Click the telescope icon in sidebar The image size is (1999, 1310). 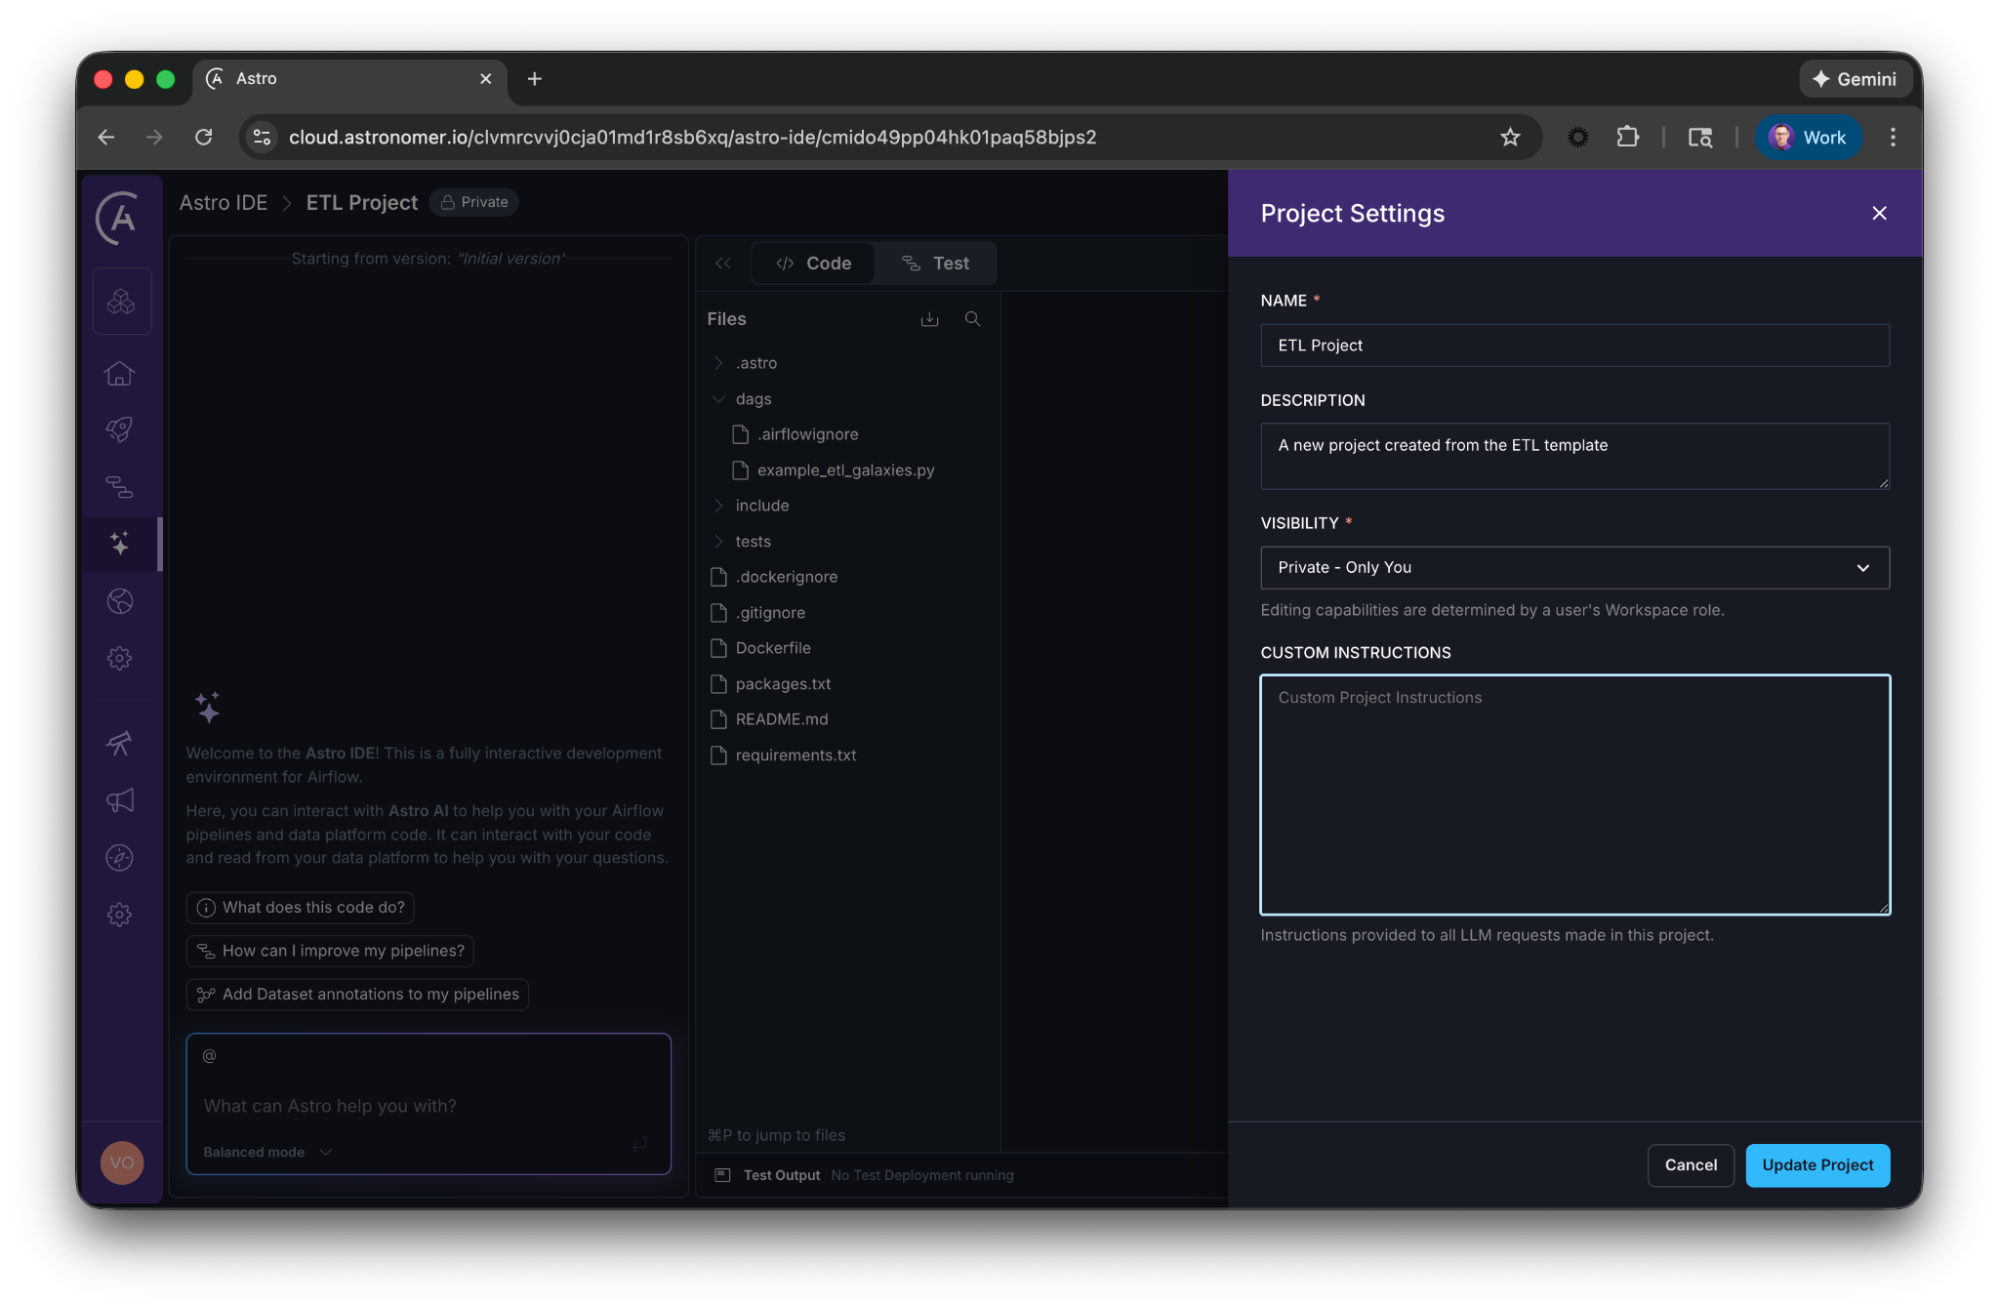(120, 743)
